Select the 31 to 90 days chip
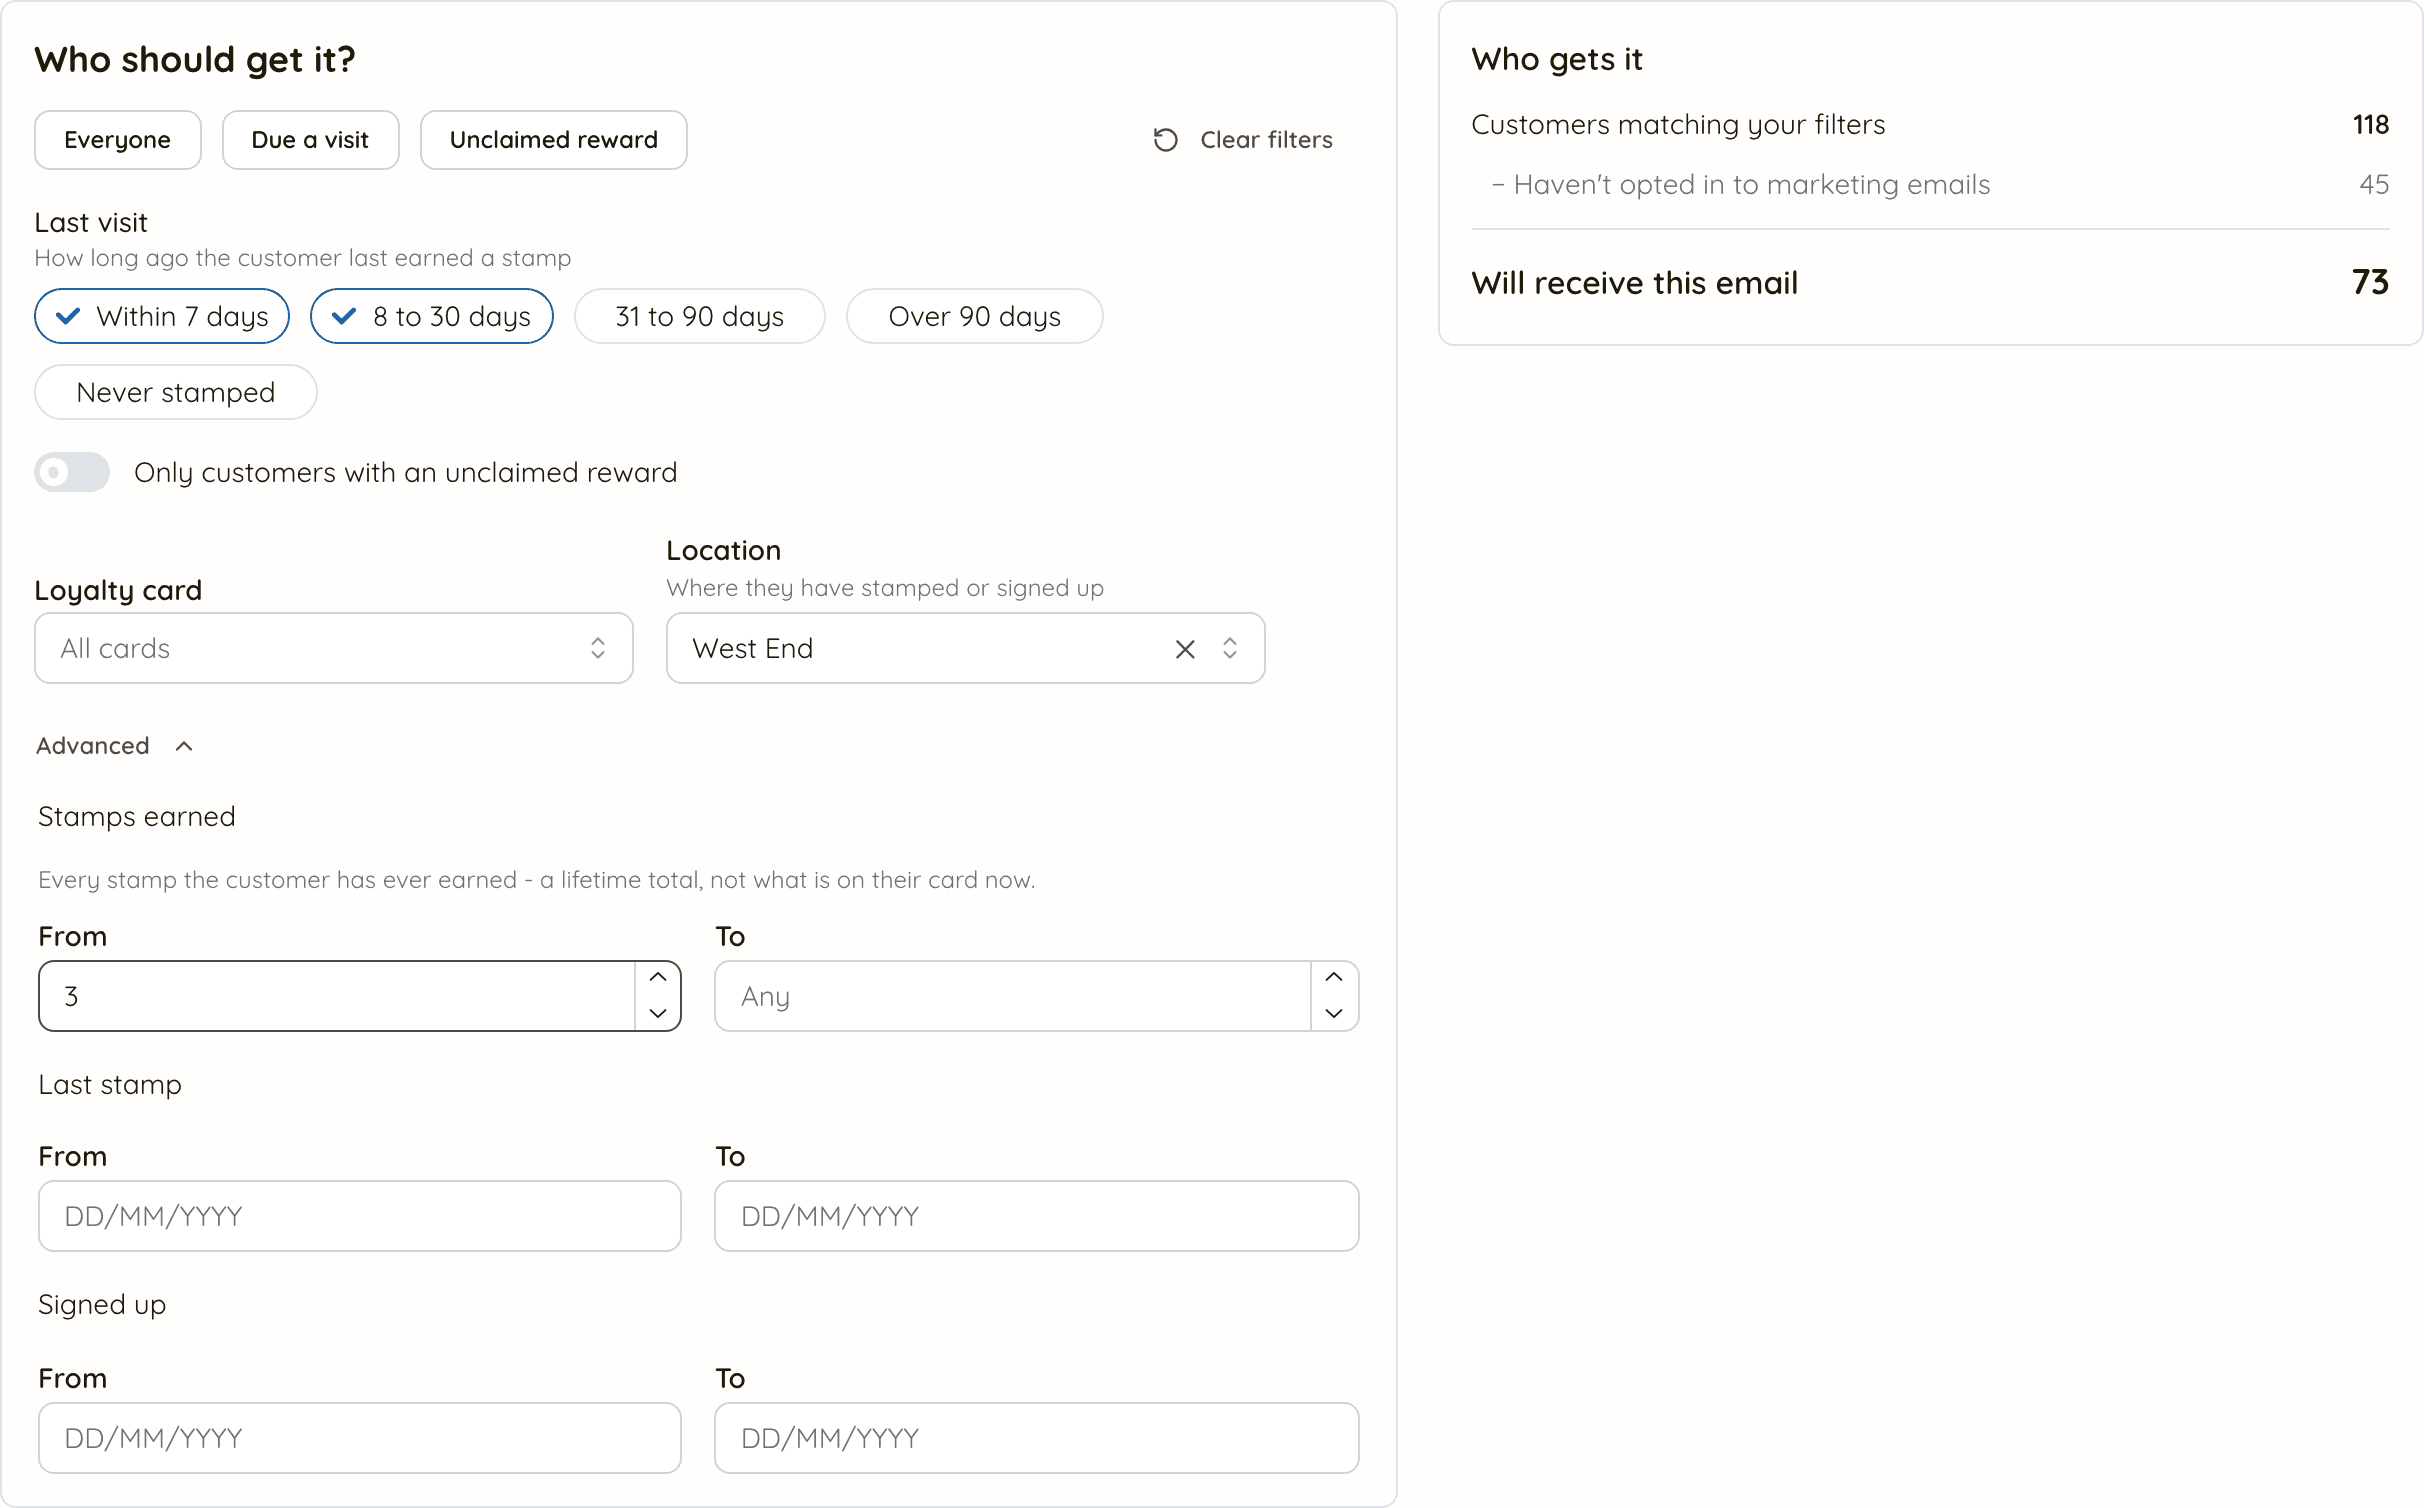 pyautogui.click(x=700, y=316)
